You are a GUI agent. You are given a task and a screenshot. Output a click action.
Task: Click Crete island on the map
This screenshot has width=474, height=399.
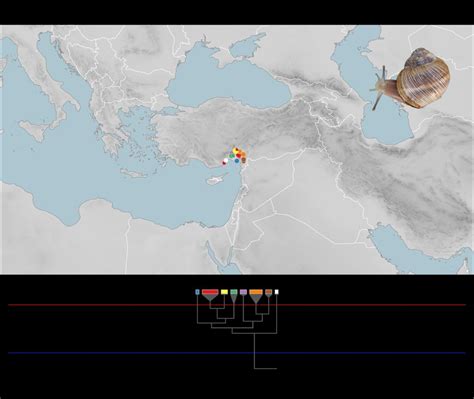click(x=133, y=174)
